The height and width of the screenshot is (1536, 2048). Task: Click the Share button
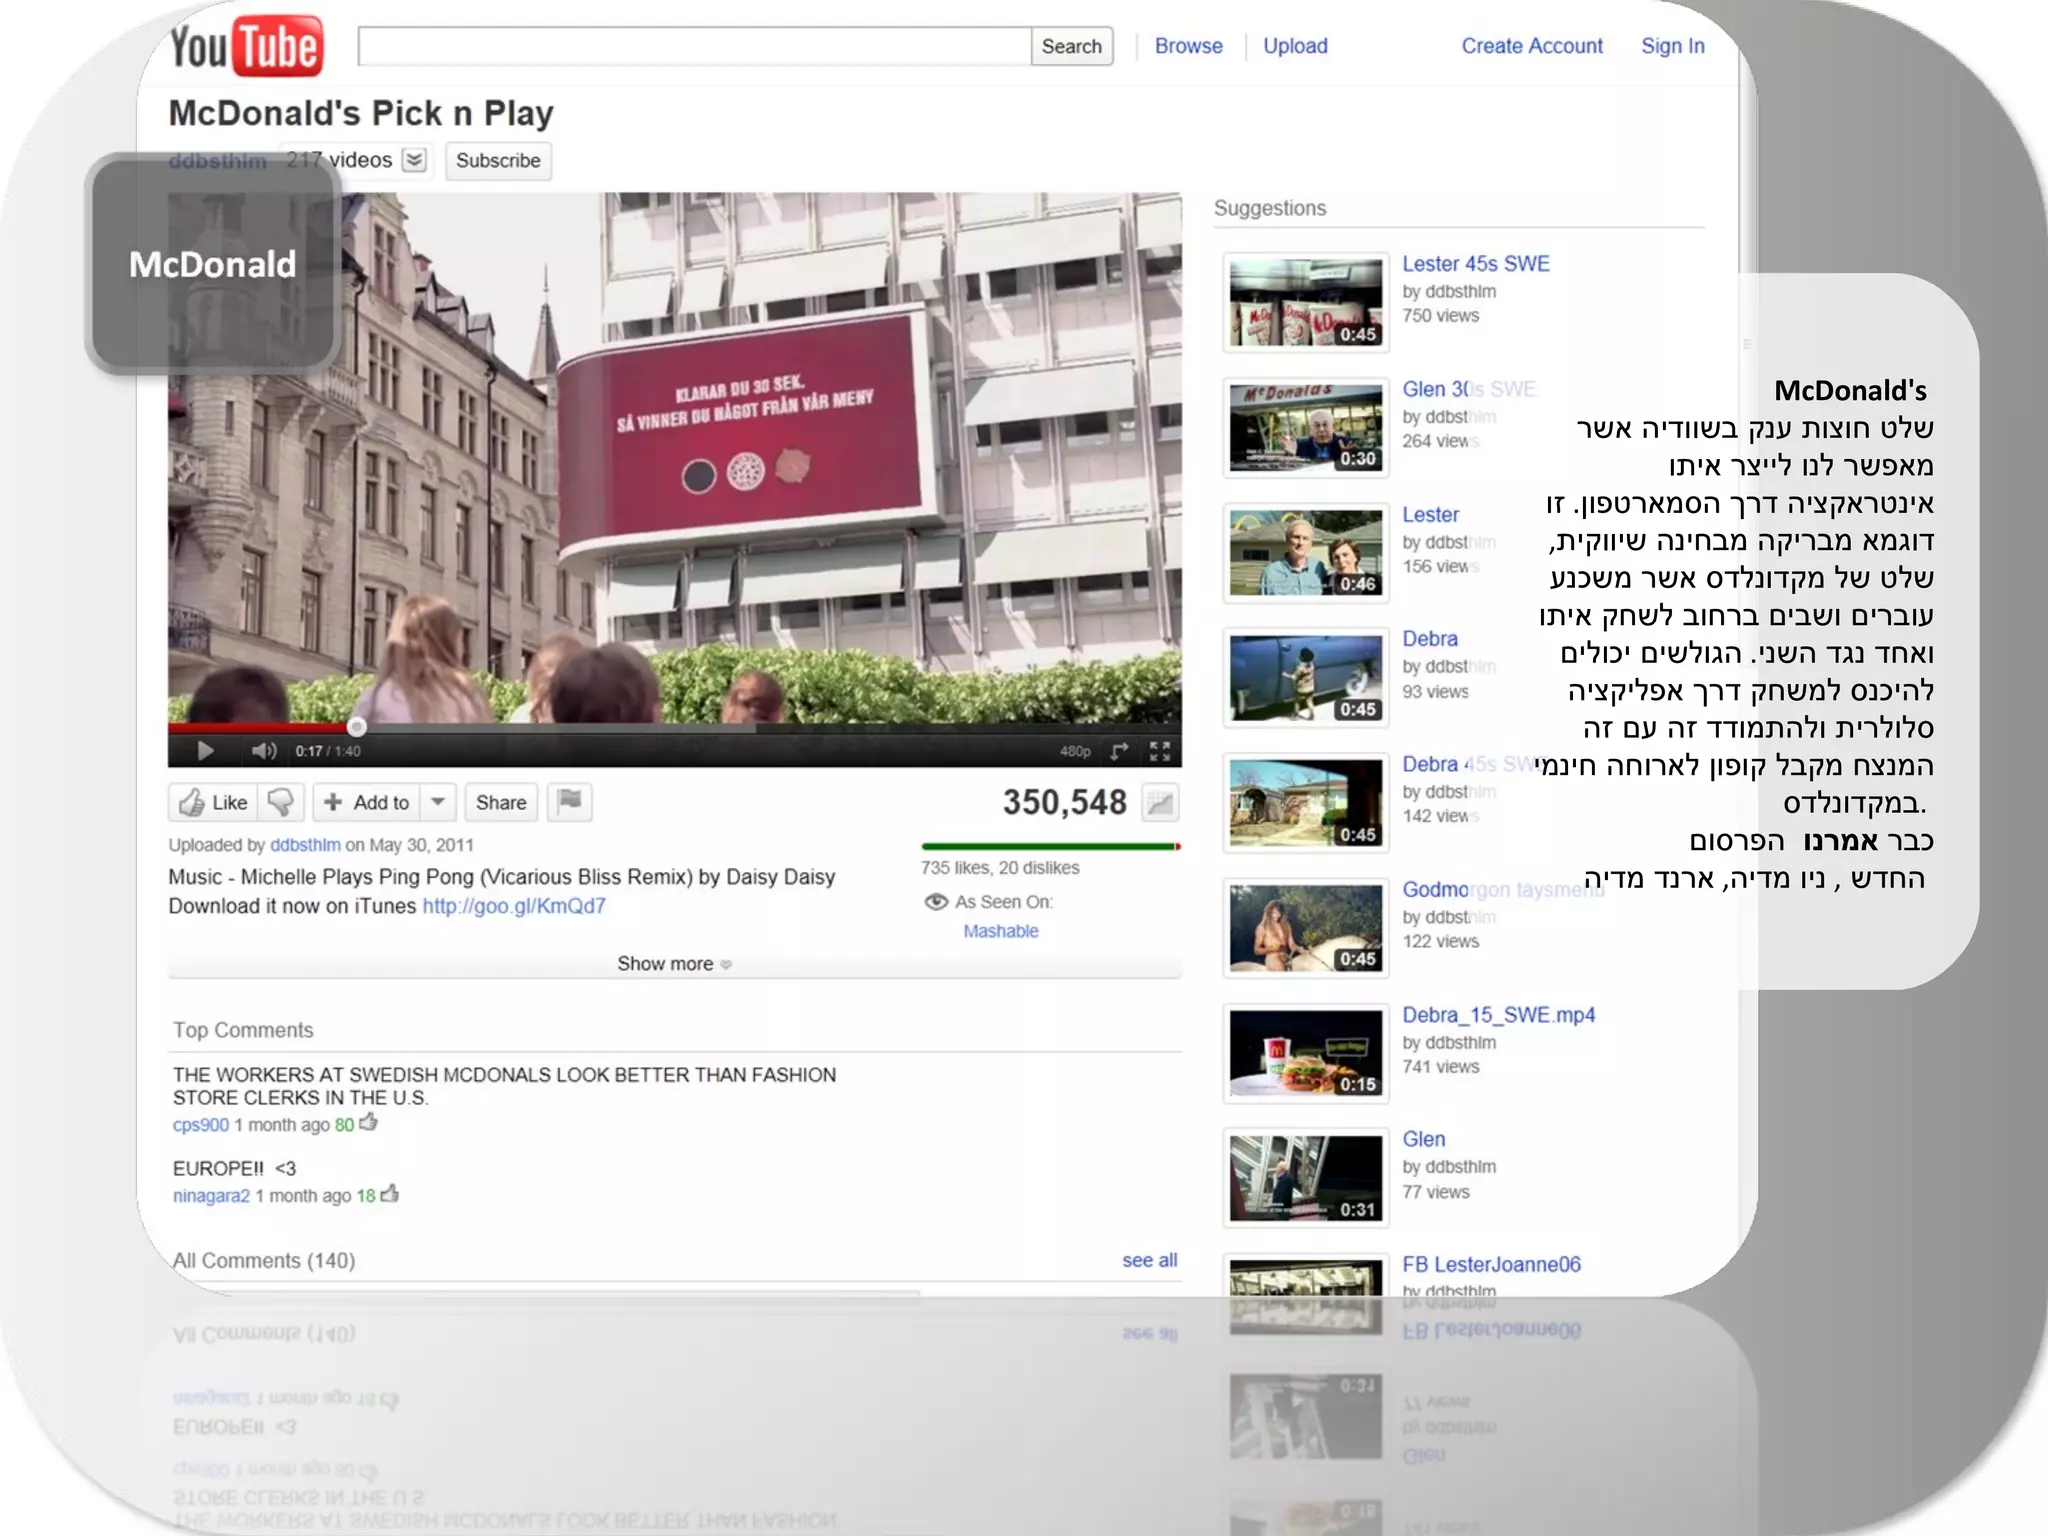tap(501, 802)
